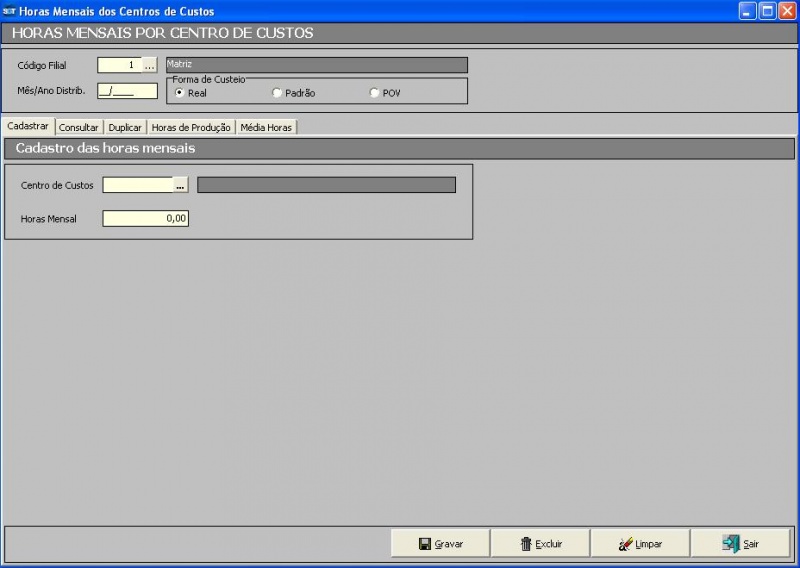
Task: Open the Média Horas tab
Action: pos(266,127)
